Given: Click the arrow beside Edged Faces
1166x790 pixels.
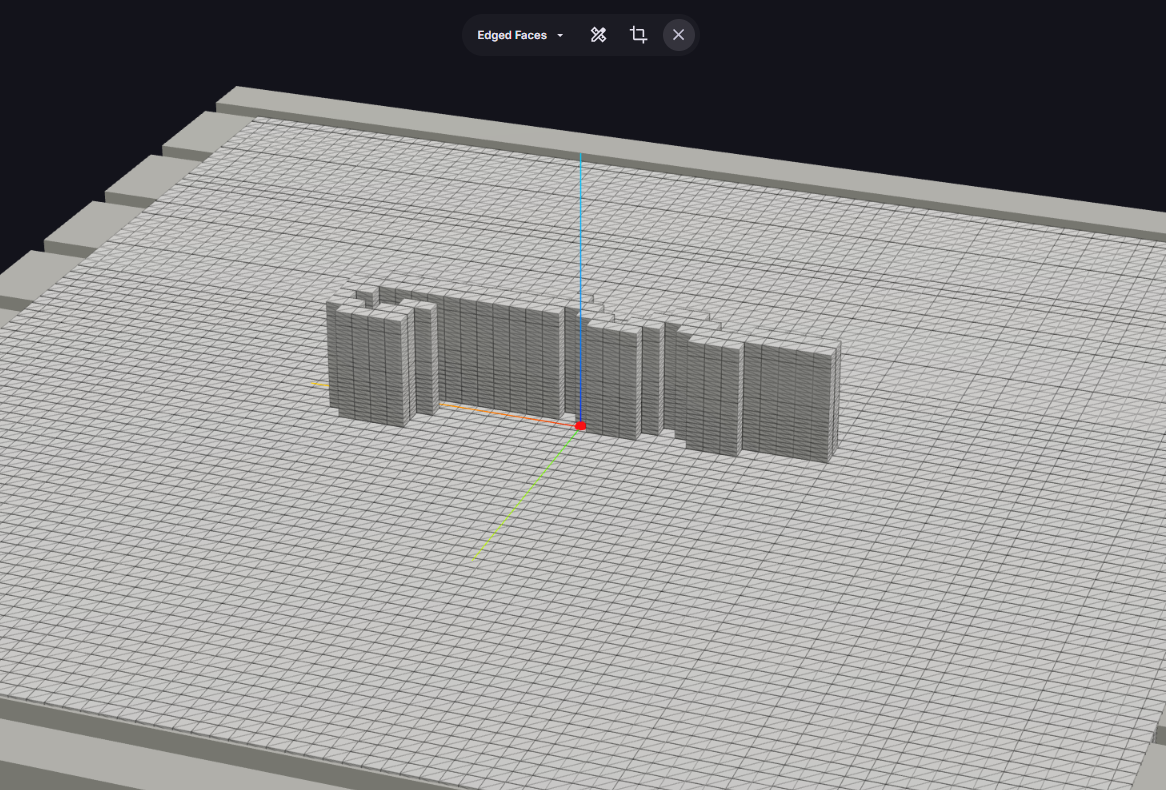Looking at the screenshot, I should [560, 36].
